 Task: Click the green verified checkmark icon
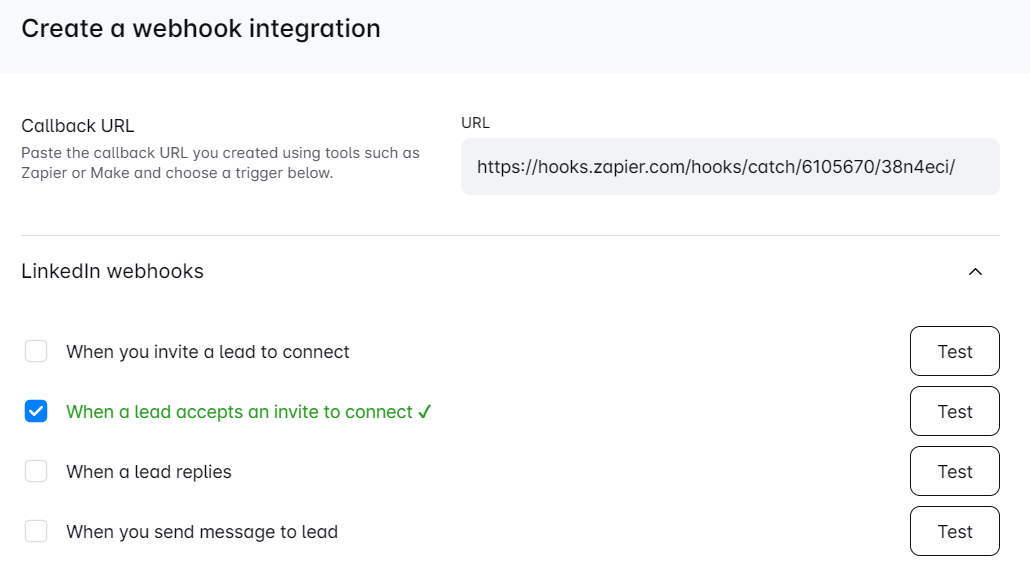(x=425, y=412)
